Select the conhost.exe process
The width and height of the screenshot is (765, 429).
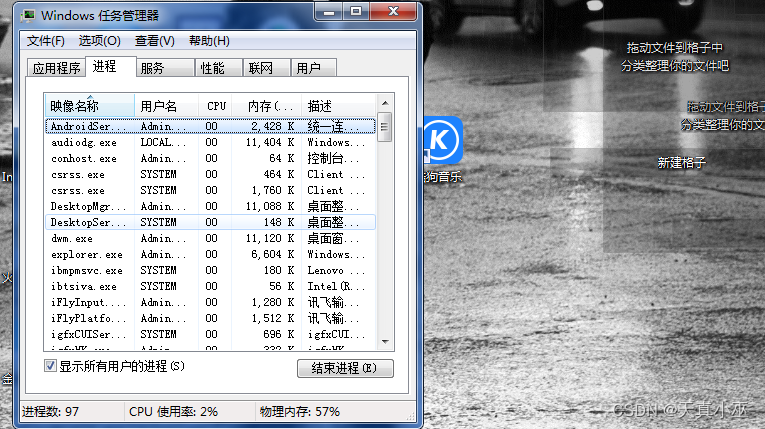210,159
